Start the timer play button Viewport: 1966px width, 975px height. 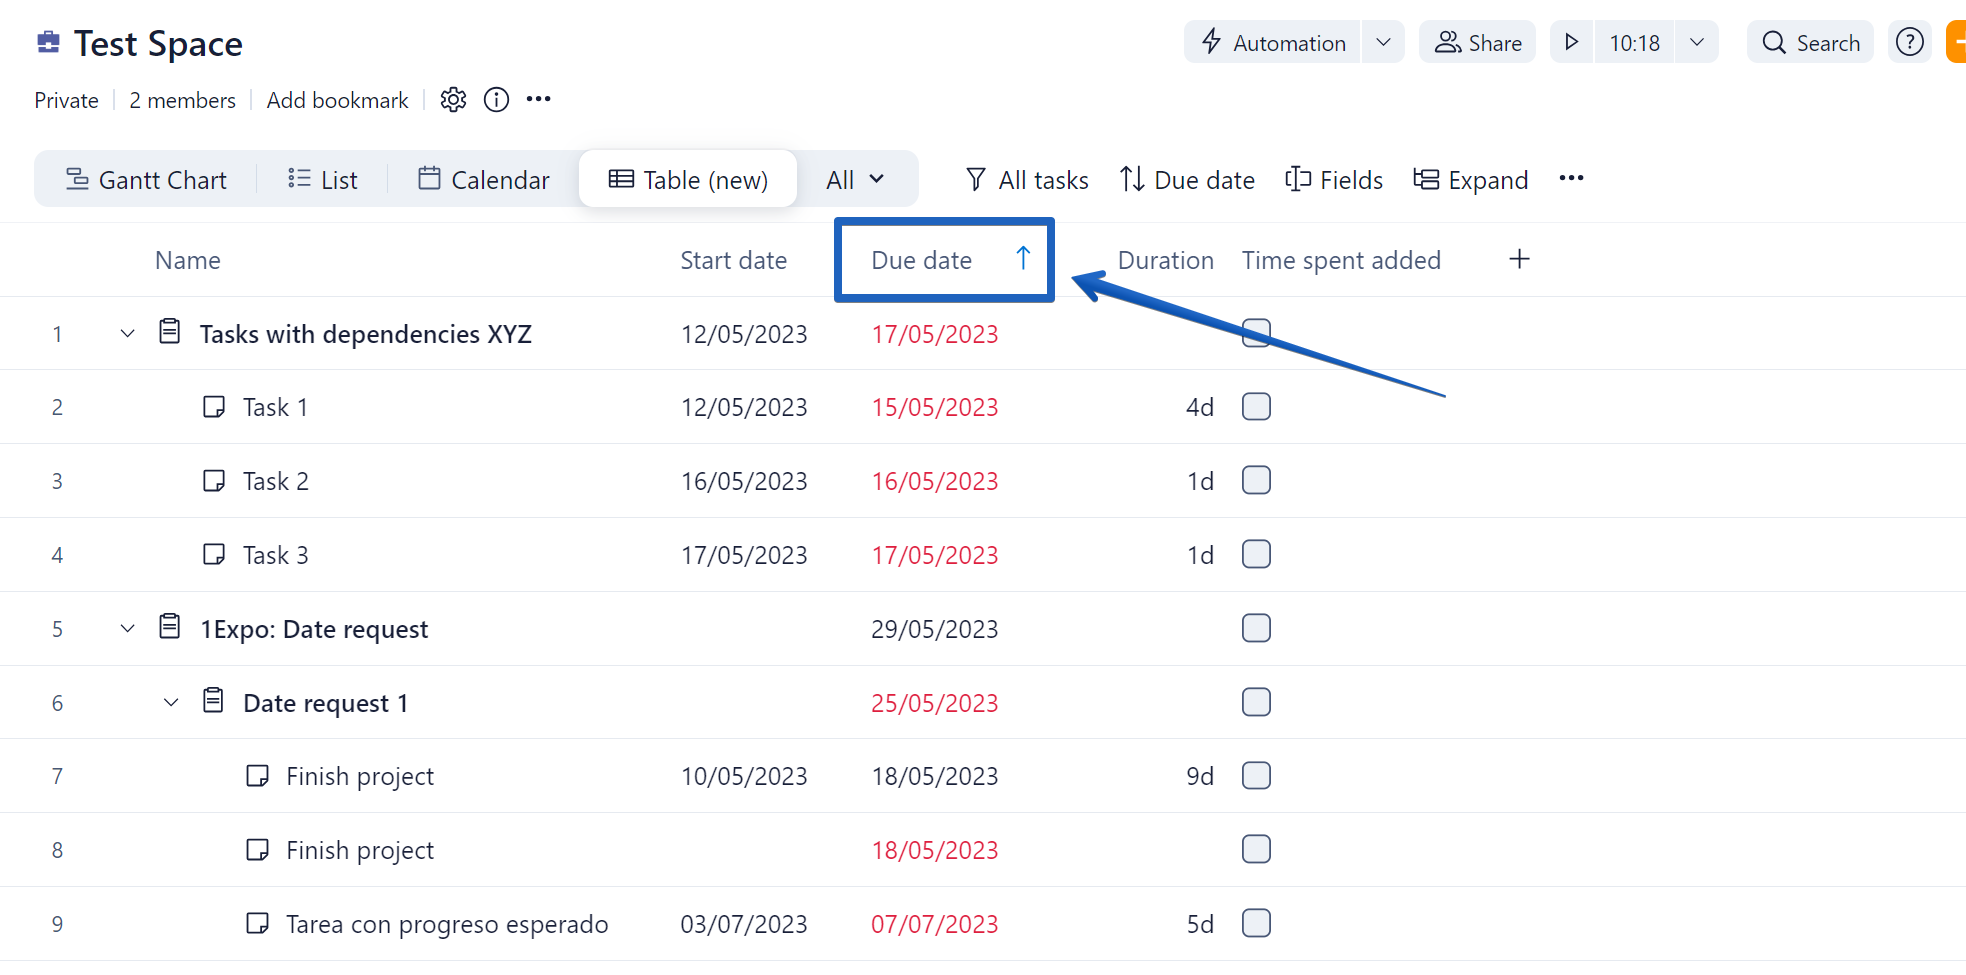pos(1571,42)
